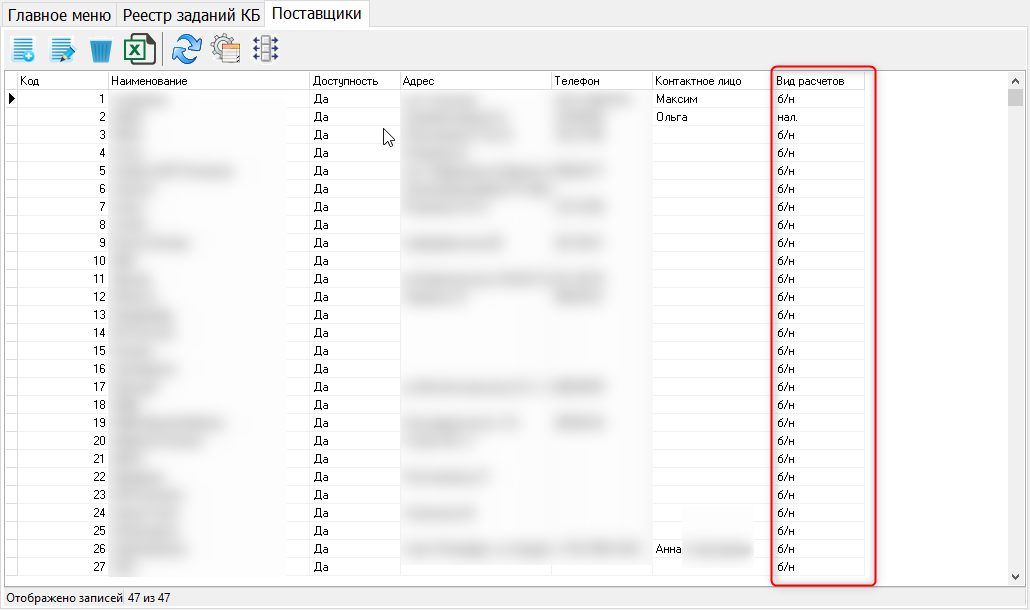Switch to the Главное меню tab
Screen dimensions: 1030x610
point(59,15)
